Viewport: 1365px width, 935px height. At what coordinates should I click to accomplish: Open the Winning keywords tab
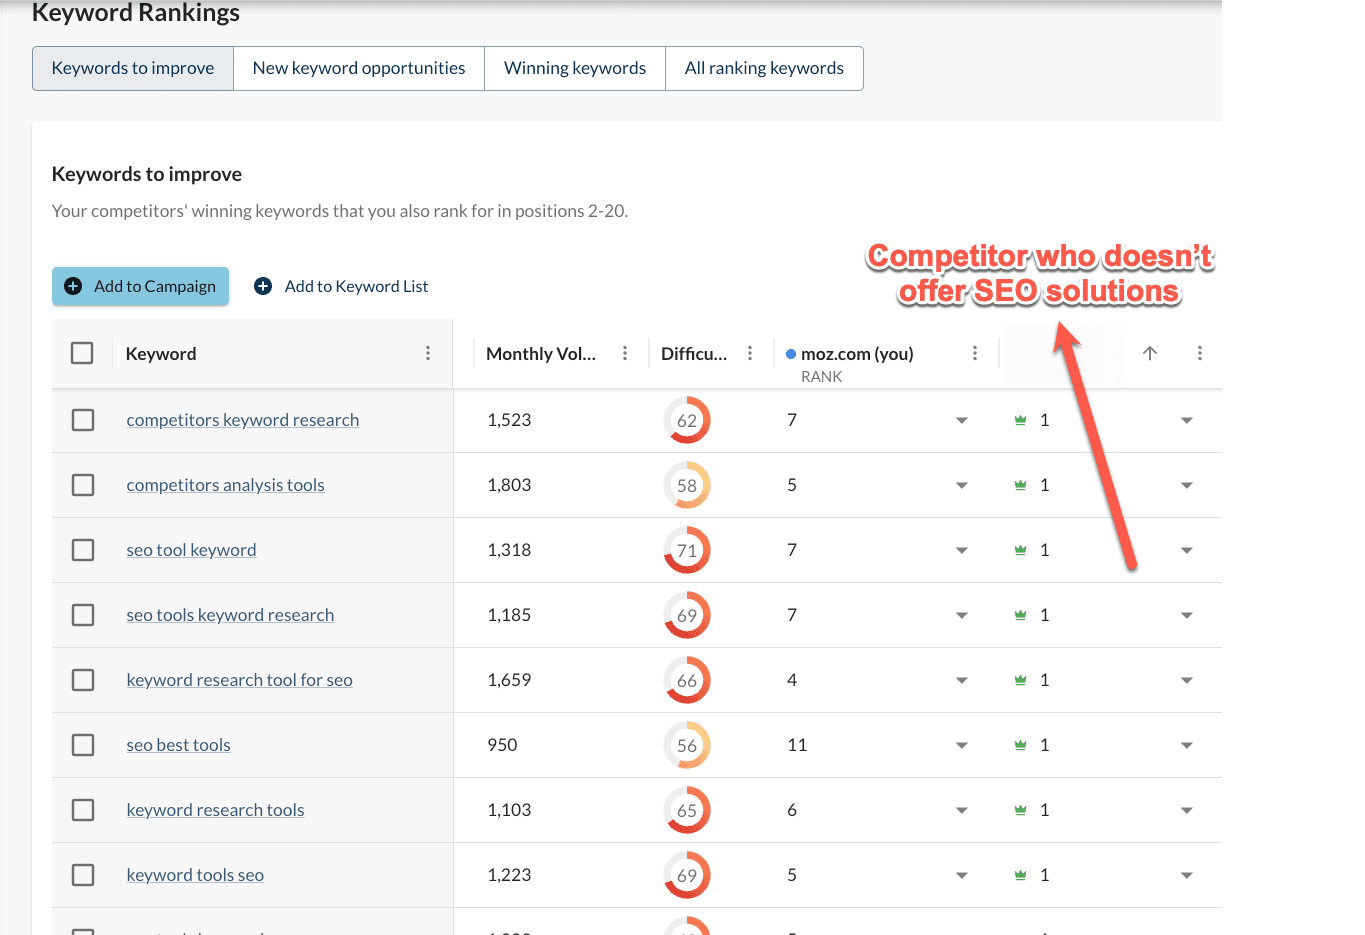click(x=575, y=68)
